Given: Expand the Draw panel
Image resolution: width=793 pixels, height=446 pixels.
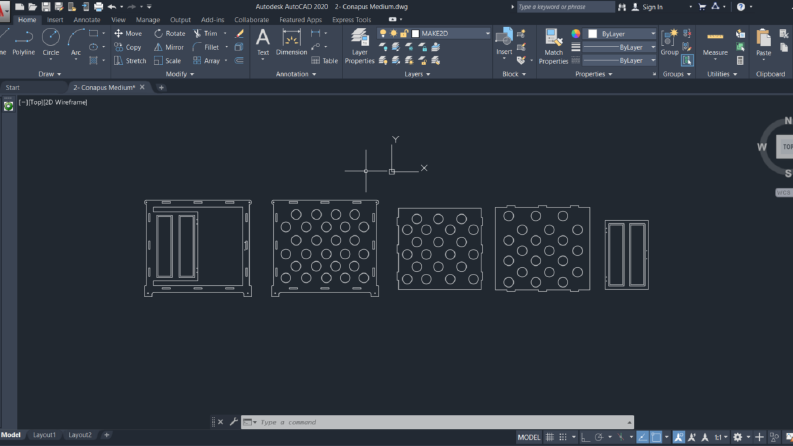Looking at the screenshot, I should click(x=50, y=74).
